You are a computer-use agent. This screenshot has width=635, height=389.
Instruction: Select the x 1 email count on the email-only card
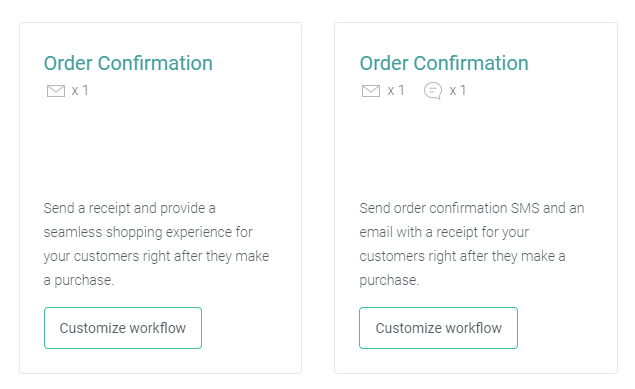(x=80, y=90)
